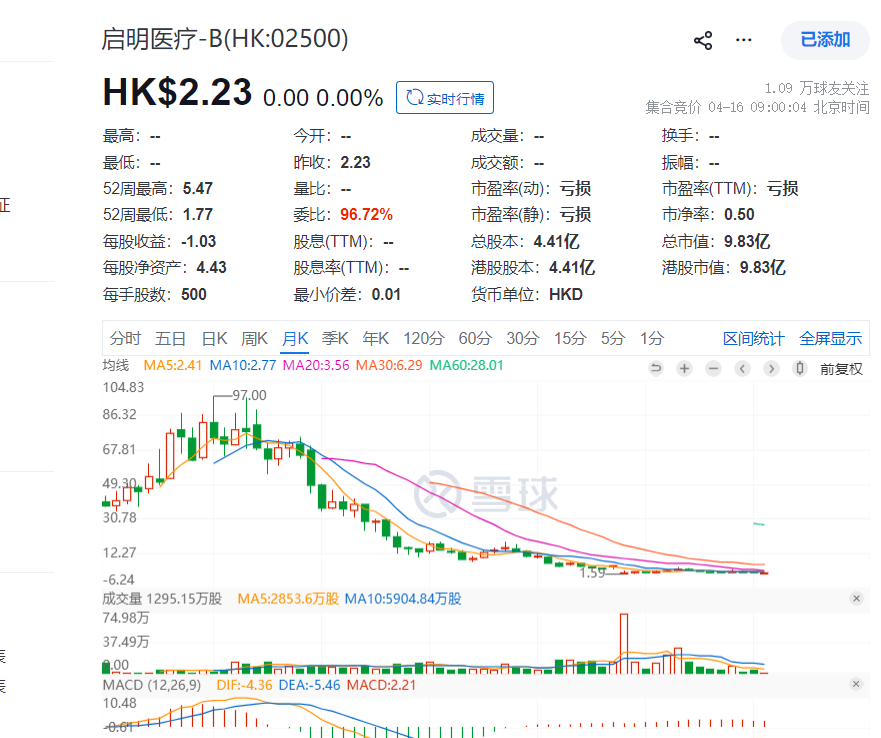Click the 实时行情 refresh button

(445, 98)
